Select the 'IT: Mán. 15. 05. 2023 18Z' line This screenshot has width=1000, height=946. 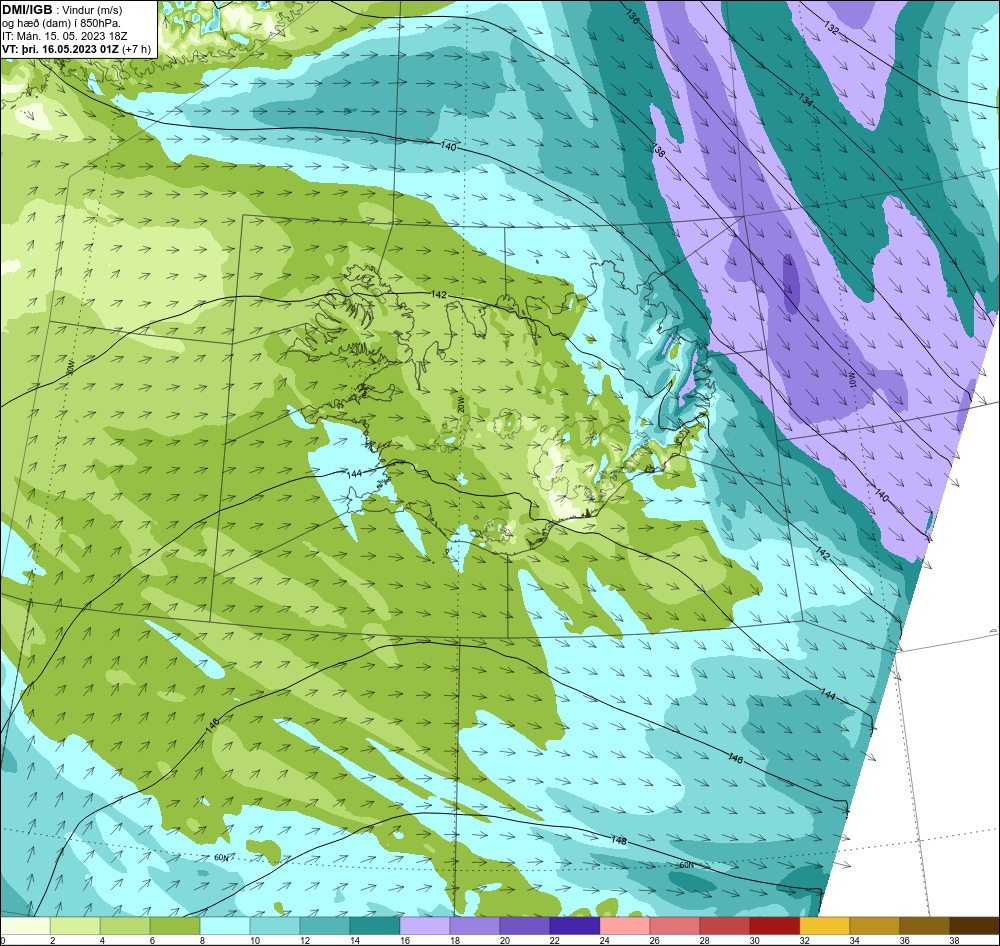(65, 36)
